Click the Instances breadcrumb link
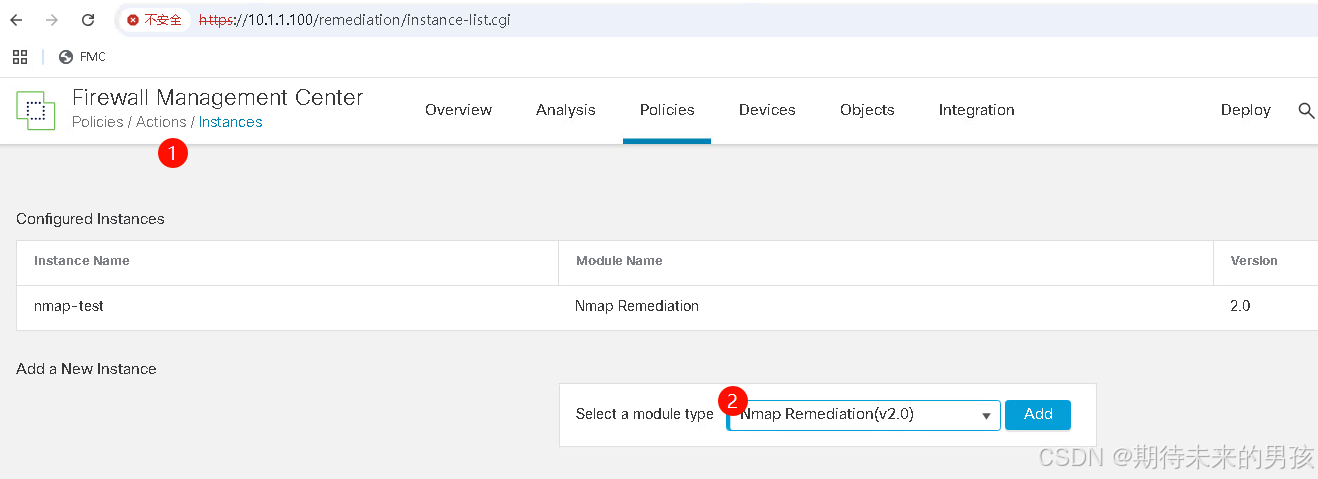 [x=231, y=122]
